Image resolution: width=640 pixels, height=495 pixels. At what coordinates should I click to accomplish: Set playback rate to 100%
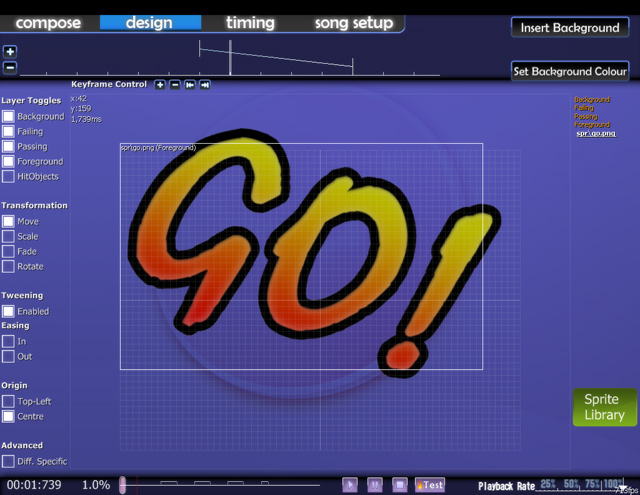(x=613, y=484)
